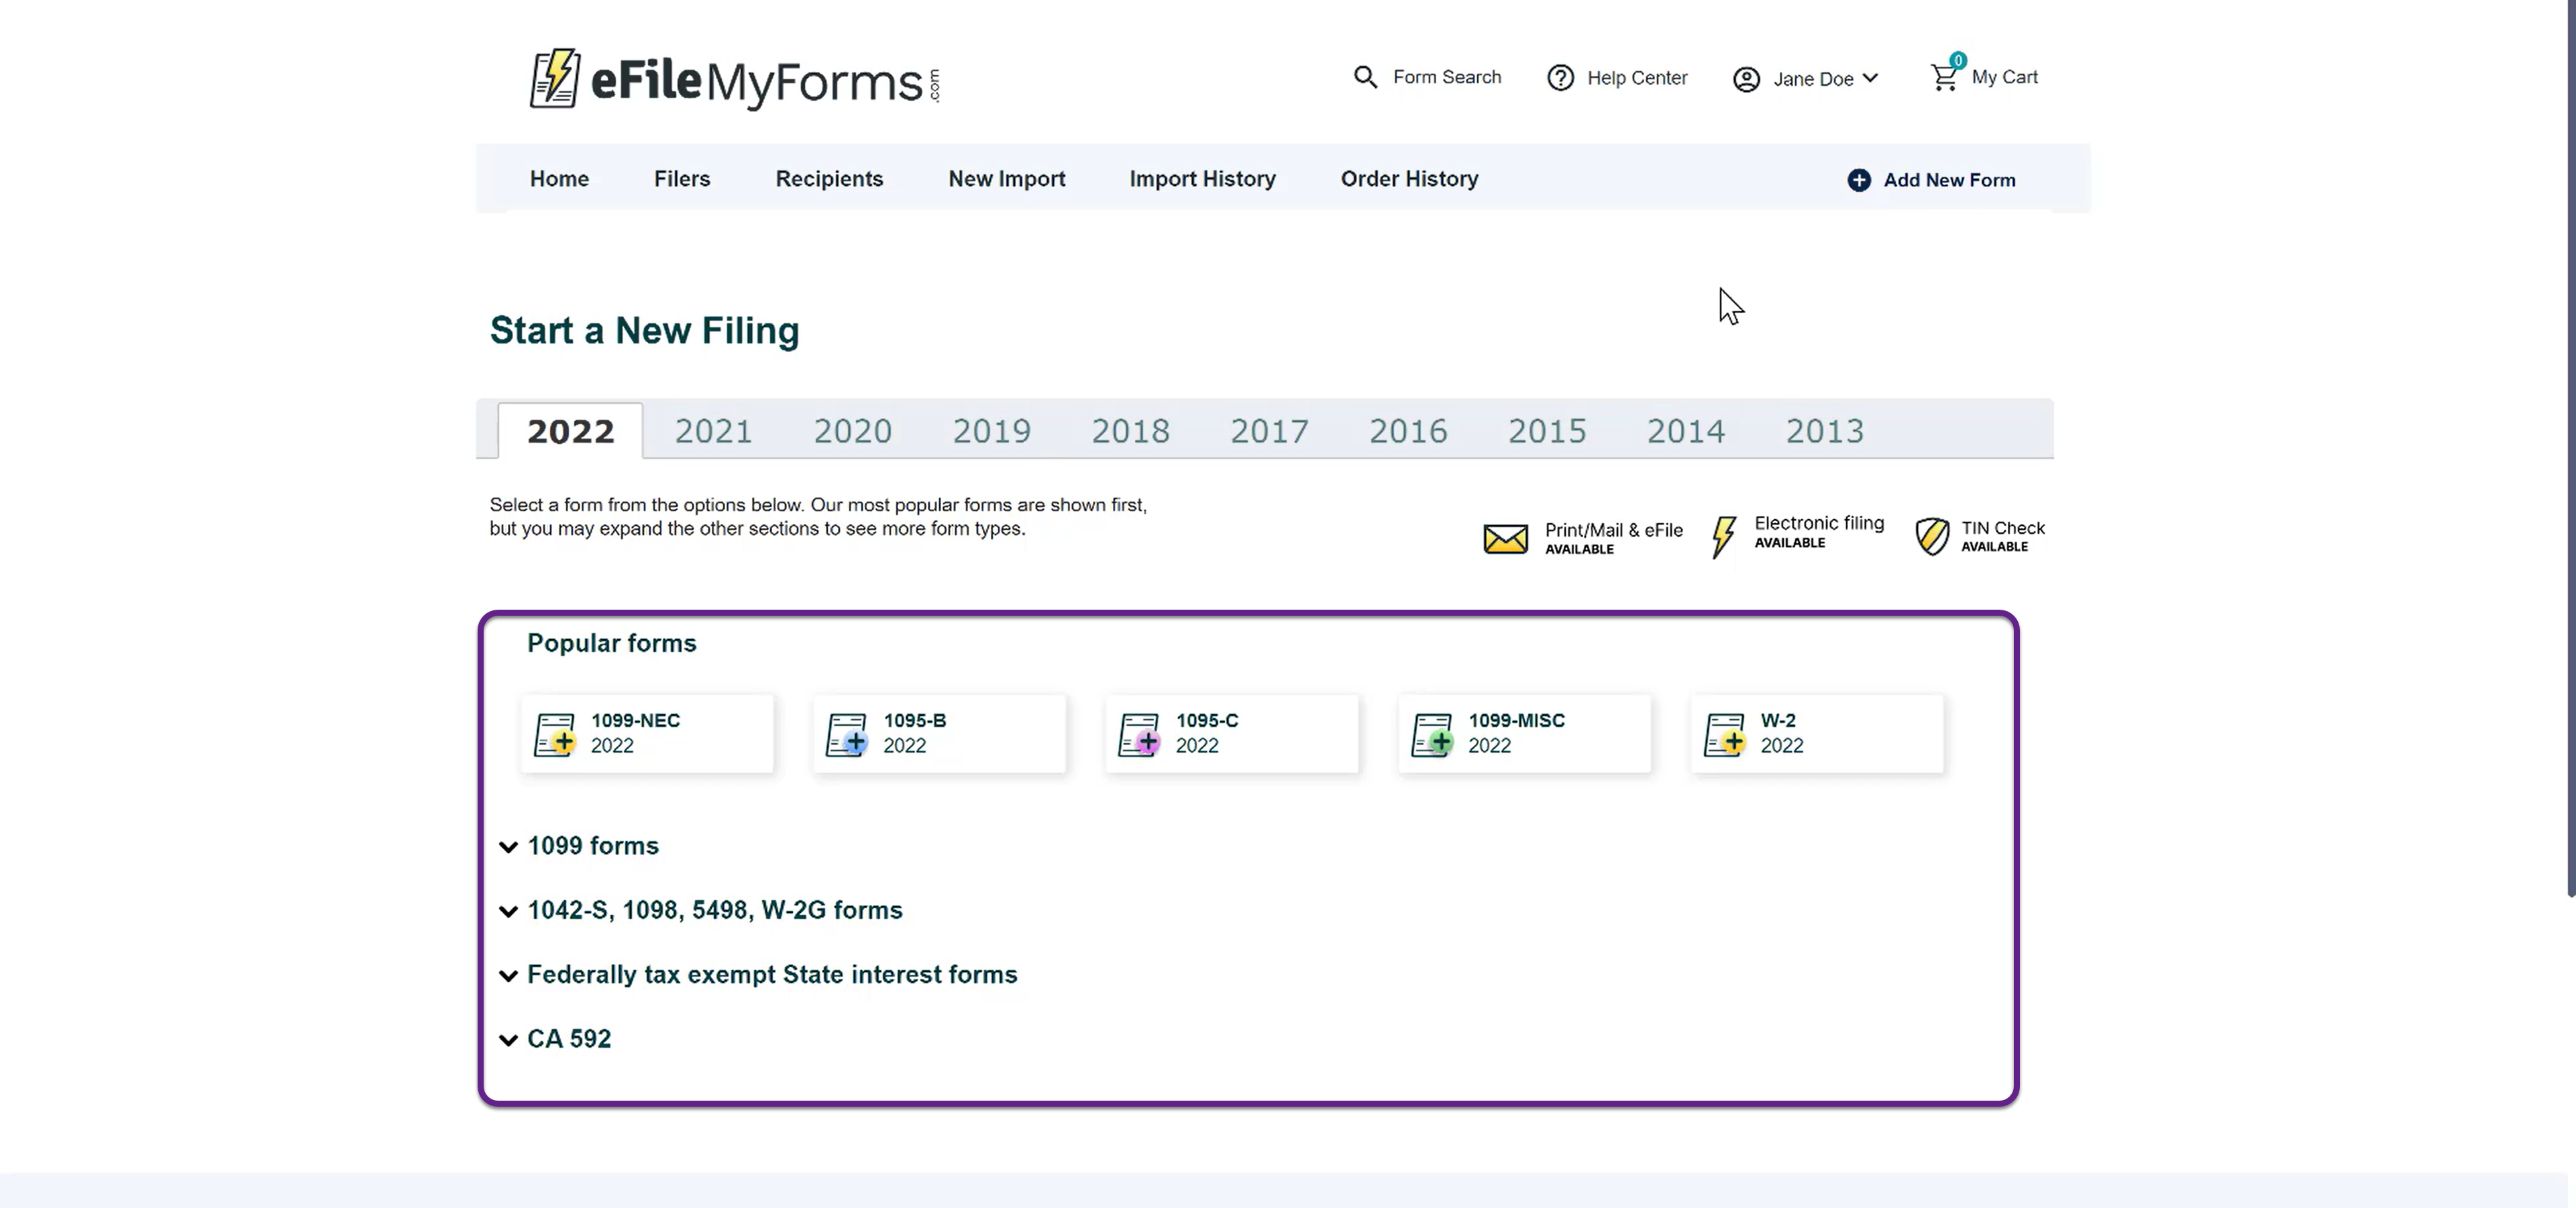Click the Jane Doe profile avatar icon
This screenshot has width=2576, height=1208.
tap(1746, 79)
